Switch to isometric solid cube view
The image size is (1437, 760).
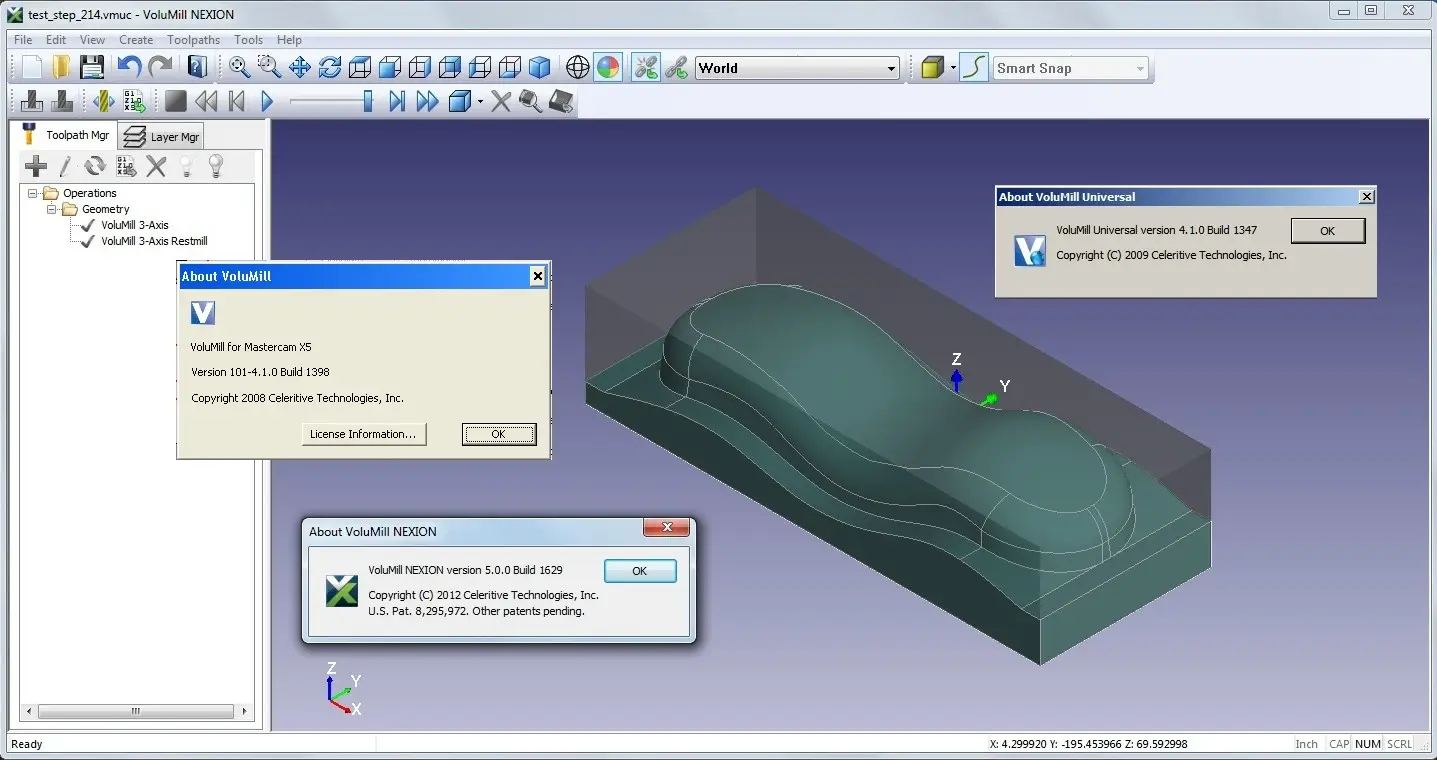tap(539, 67)
